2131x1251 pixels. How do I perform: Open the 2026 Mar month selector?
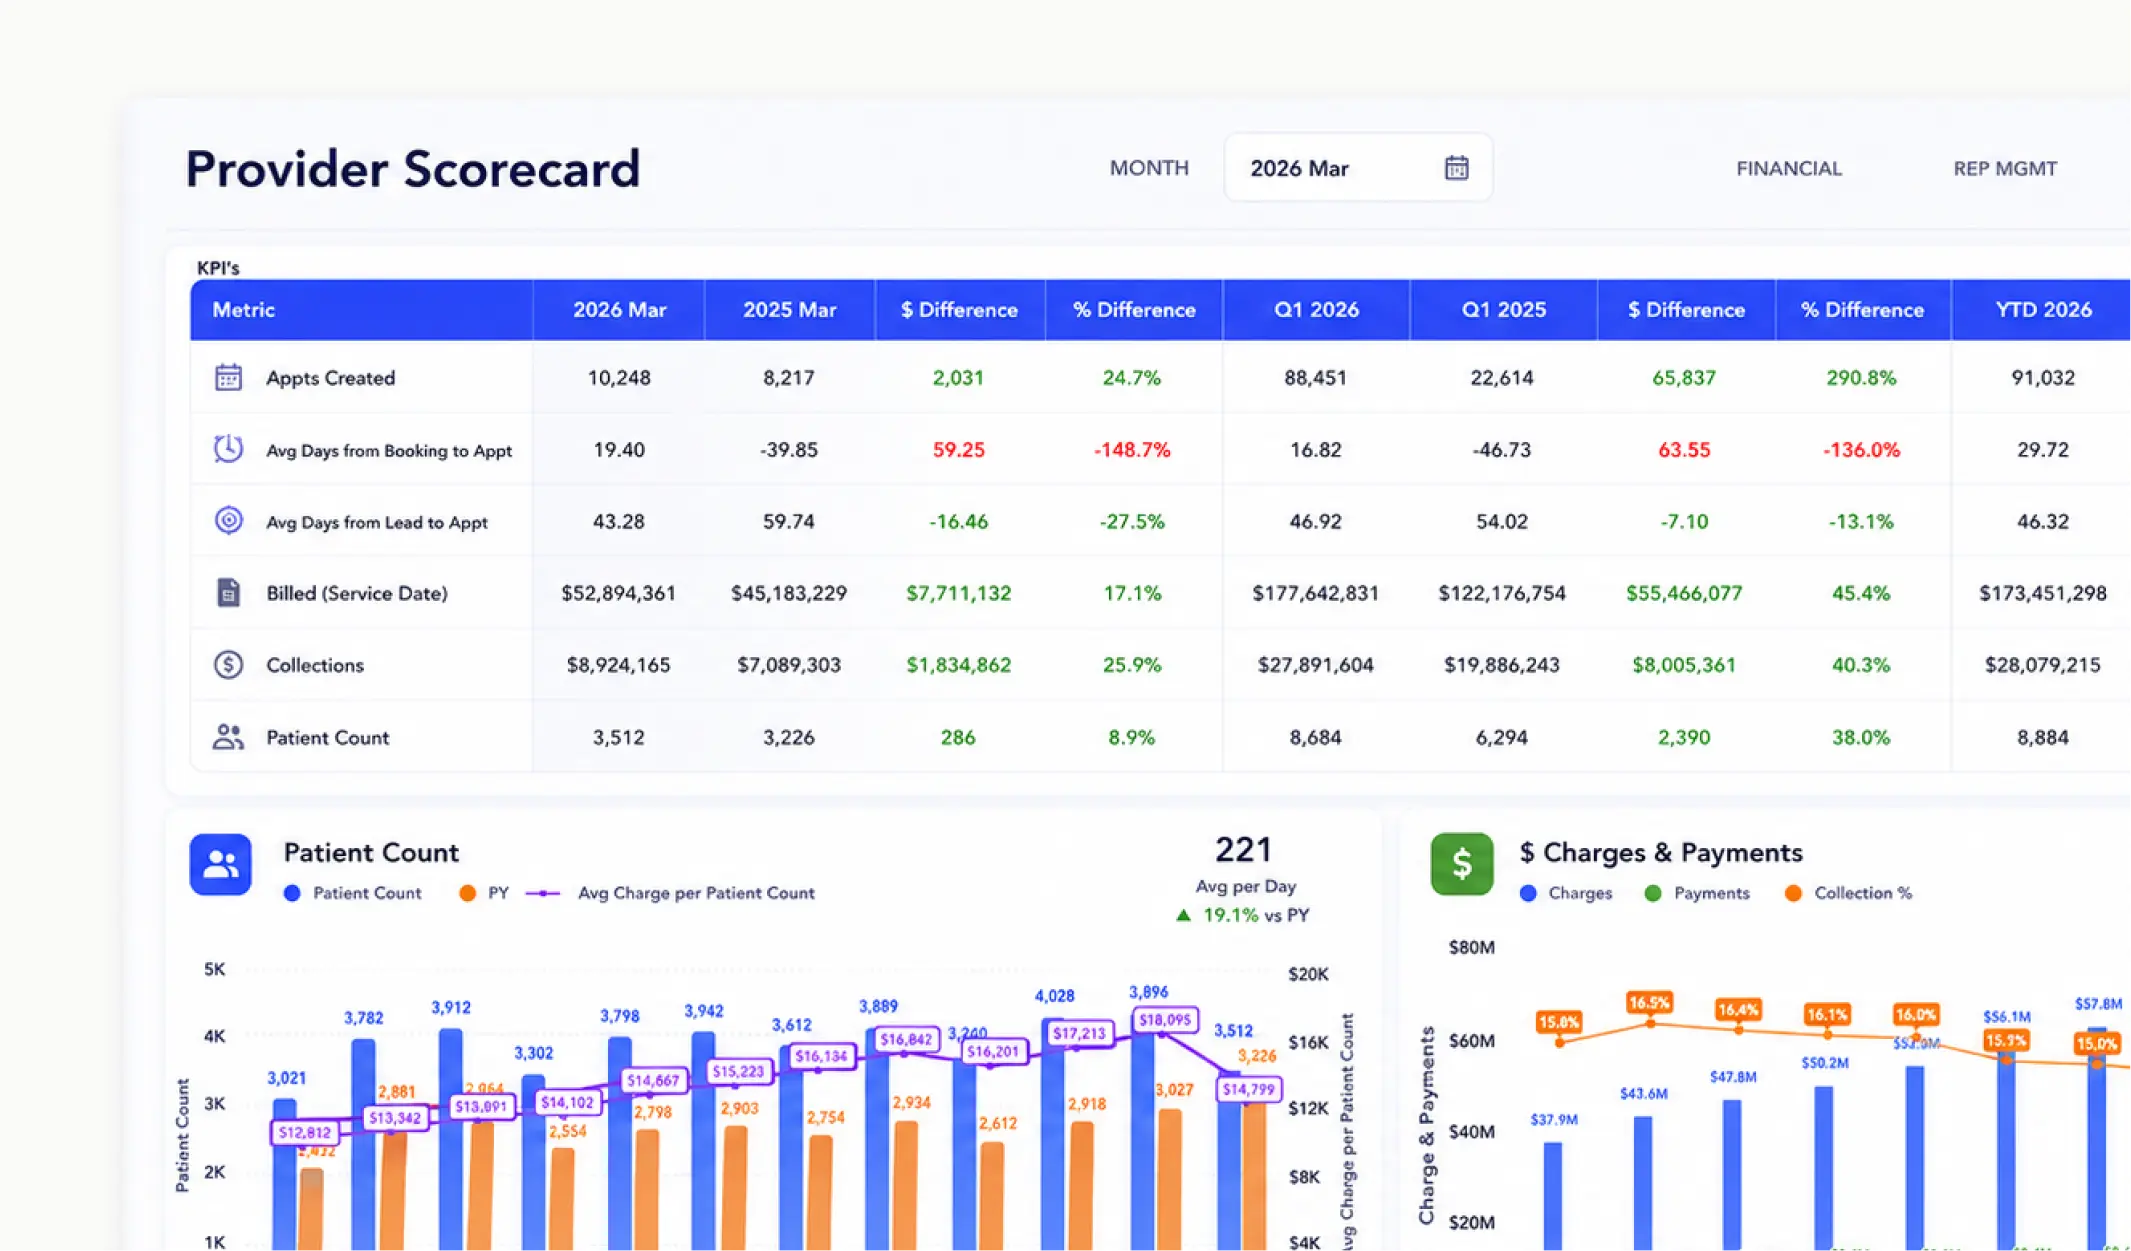coord(1358,168)
